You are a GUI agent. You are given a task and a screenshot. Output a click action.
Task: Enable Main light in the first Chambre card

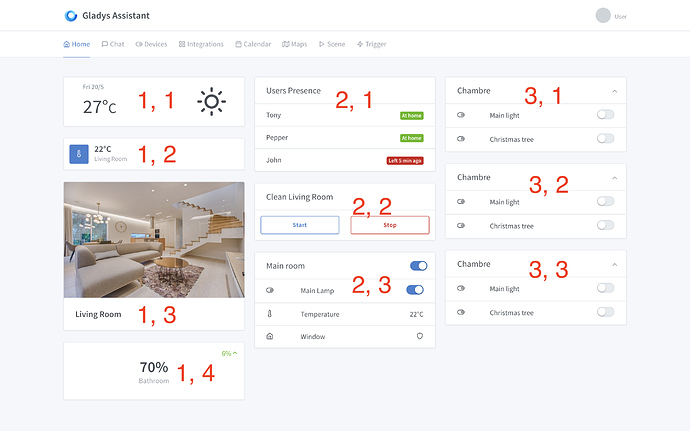coord(606,115)
